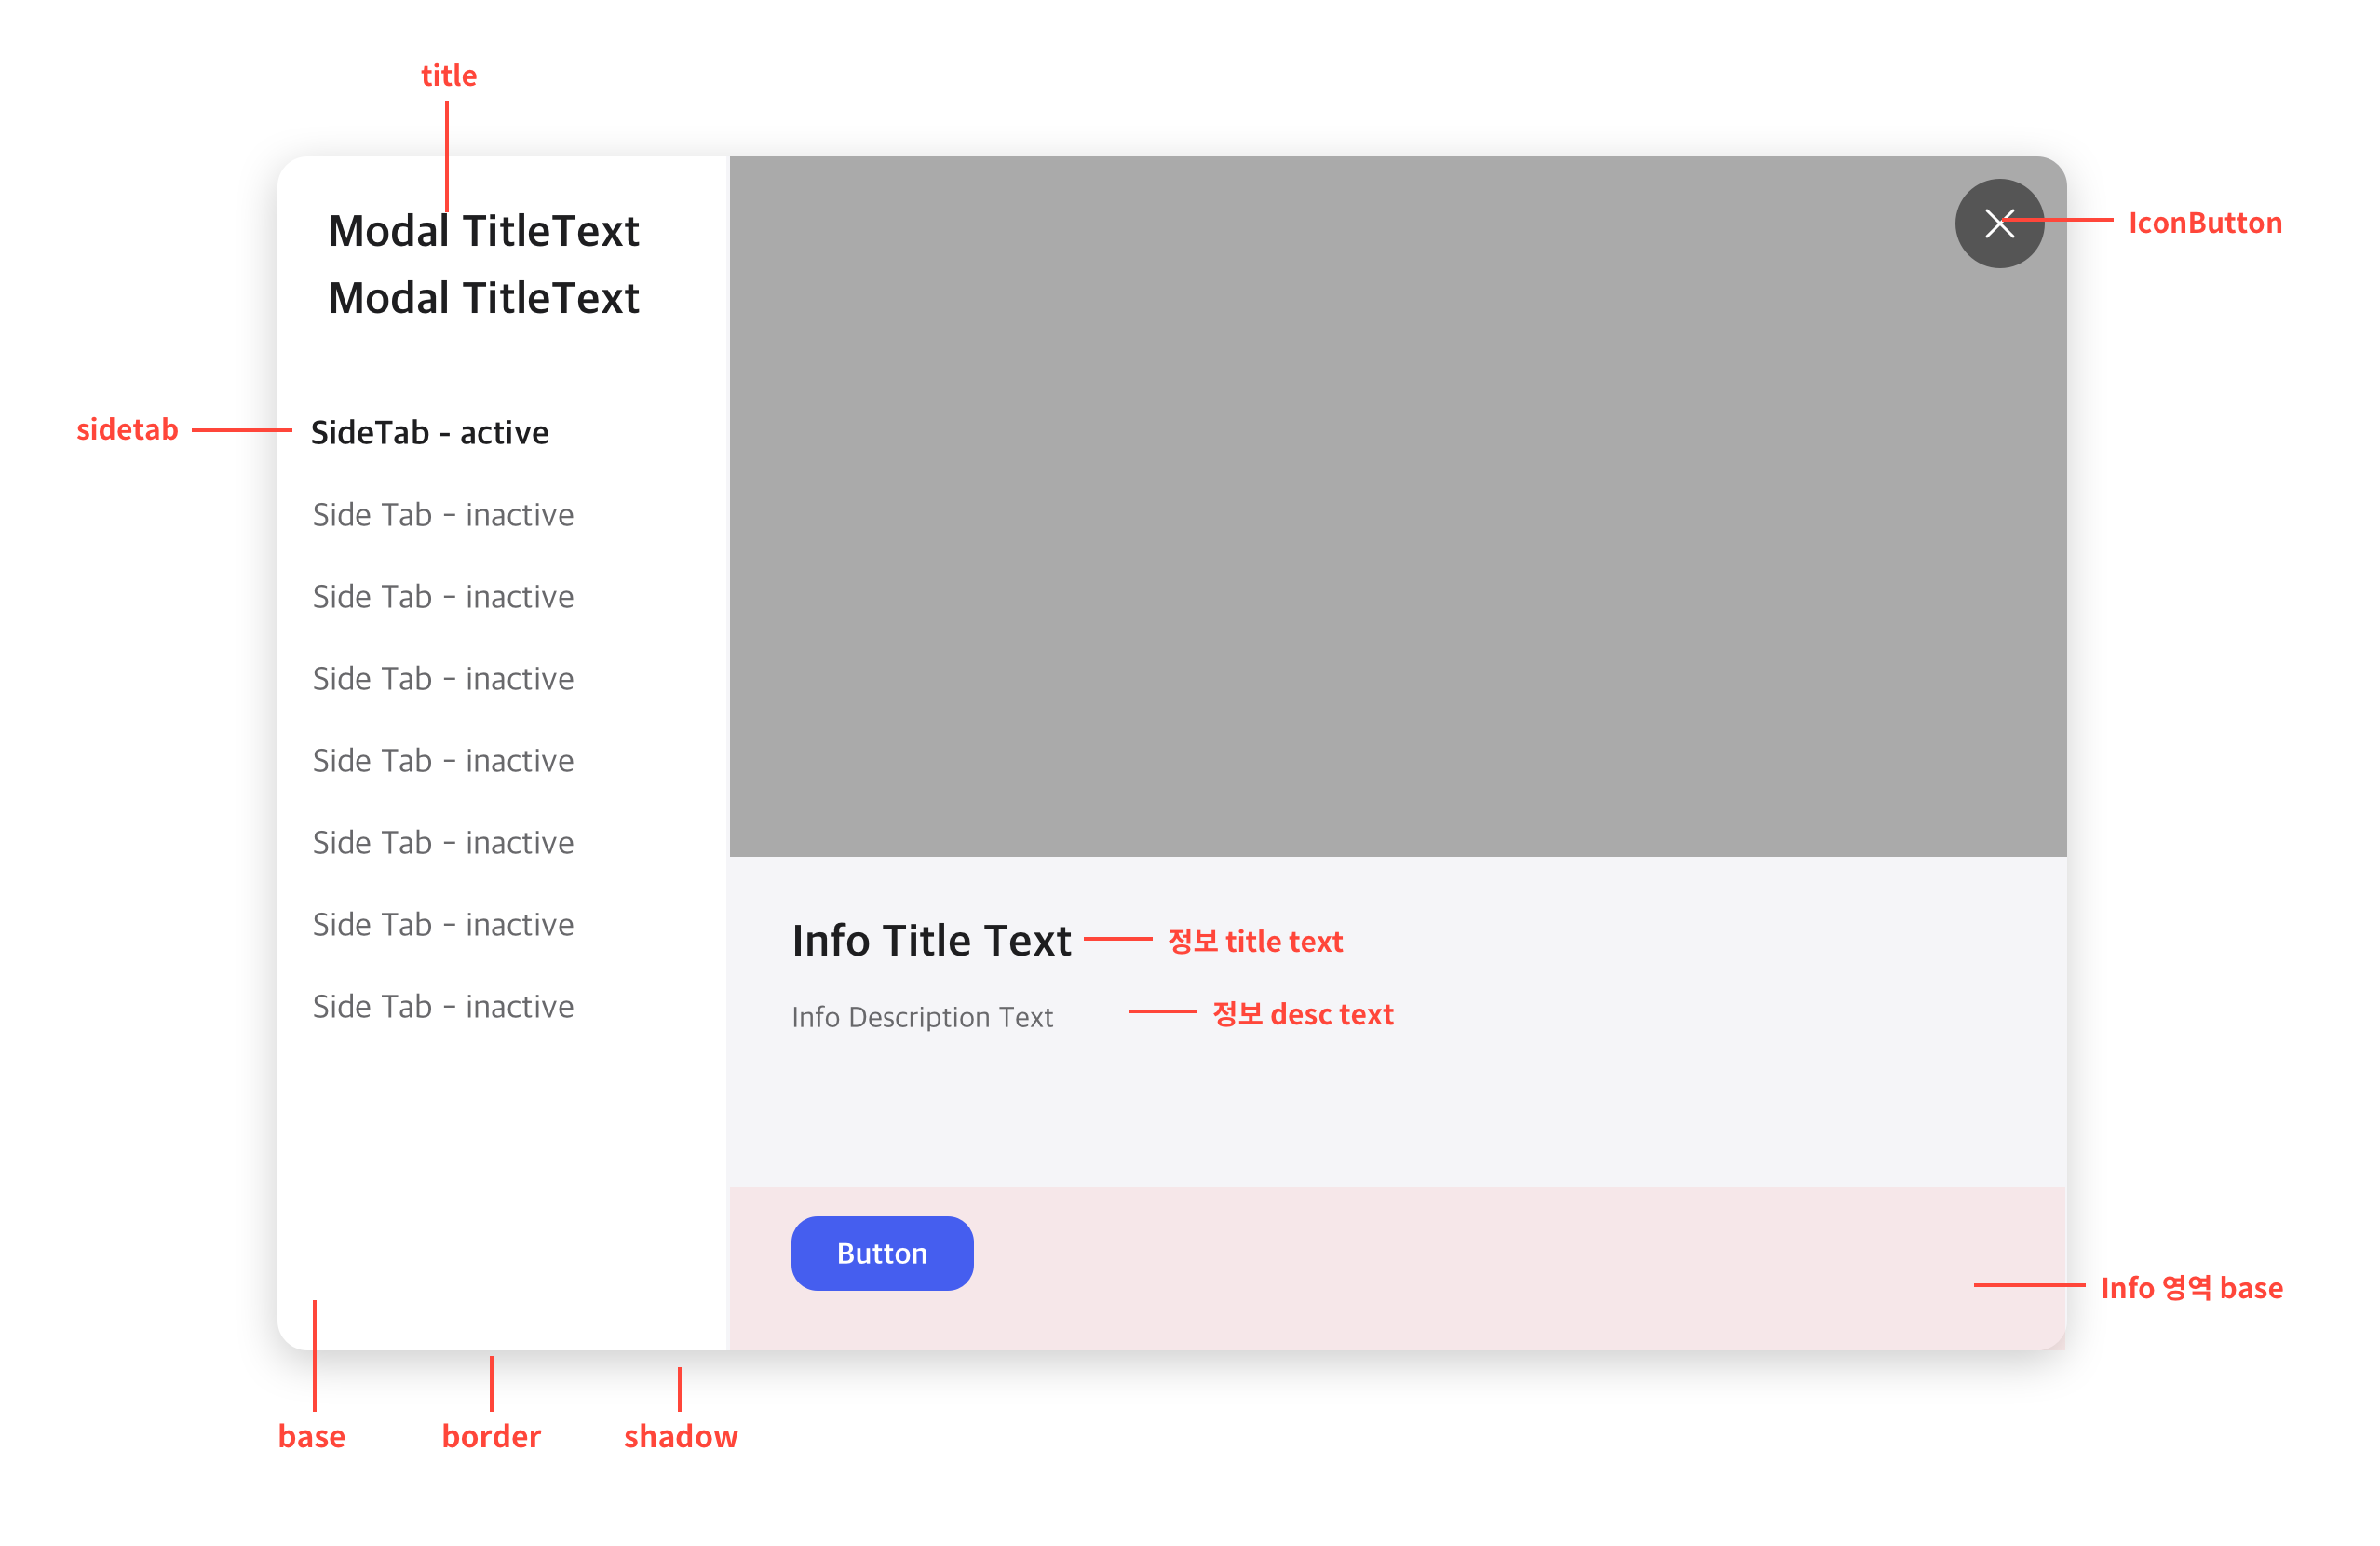Select the third inactive Side Tab

tap(443, 678)
